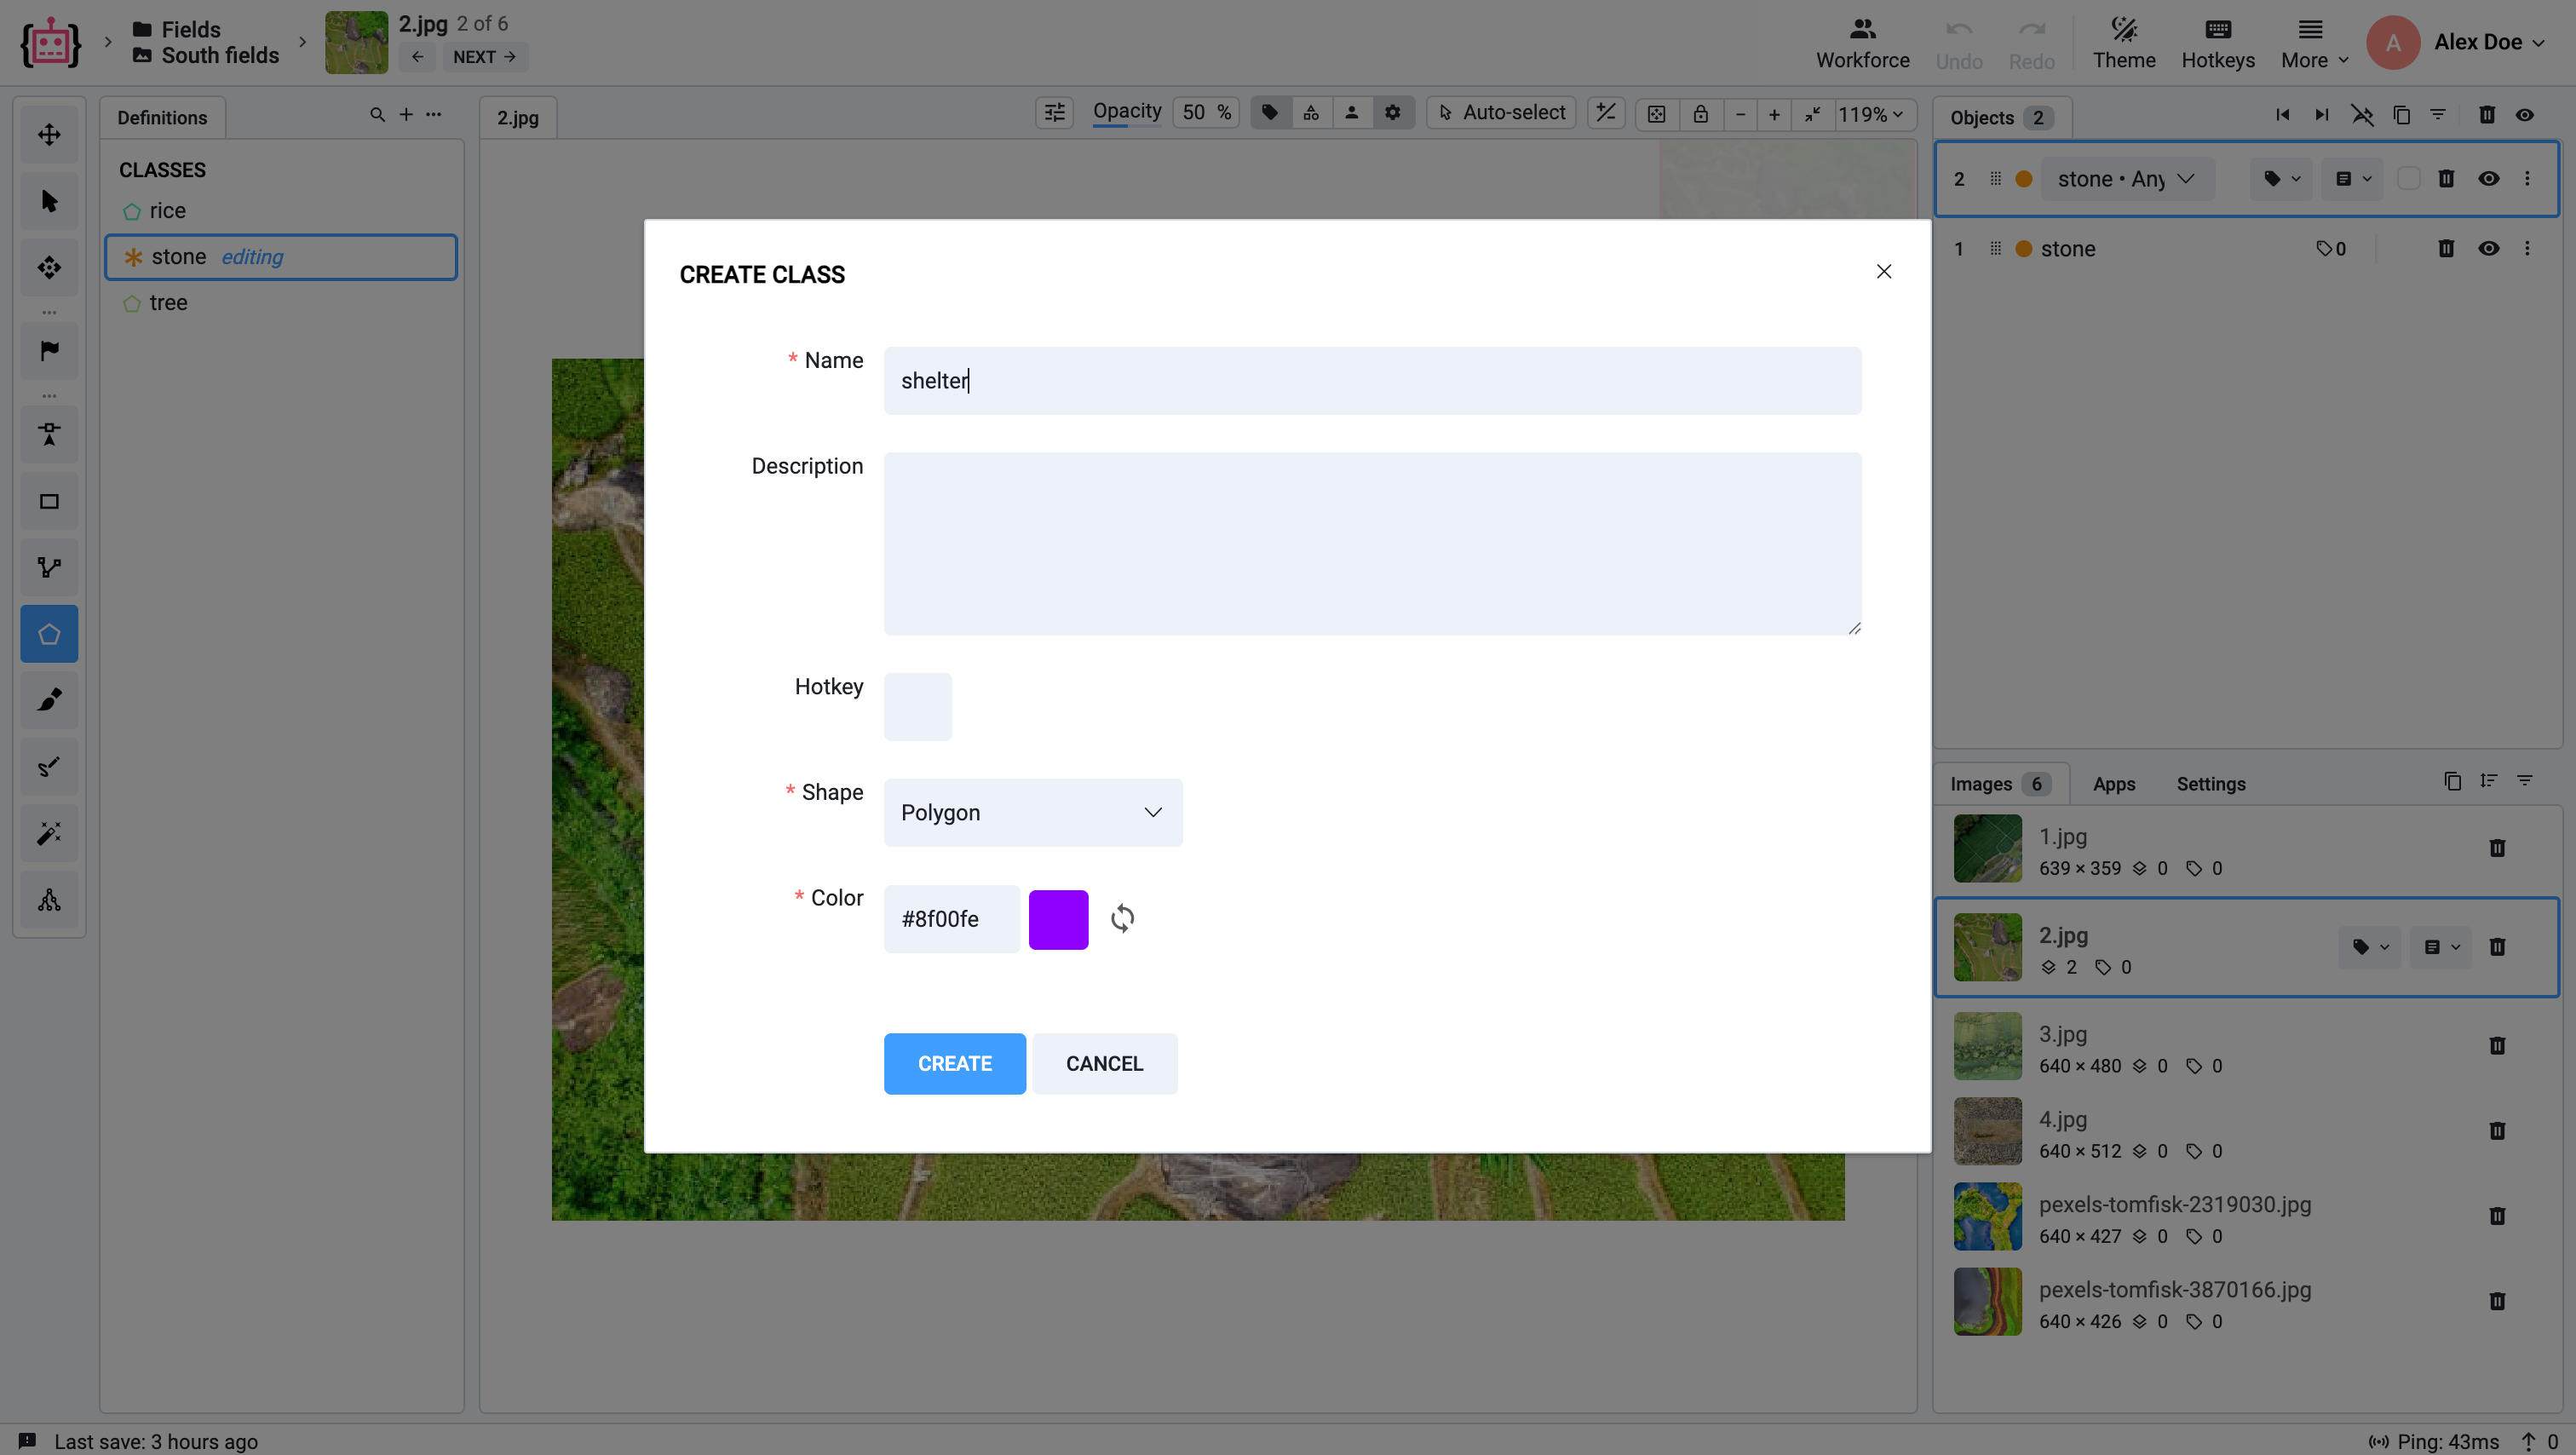Click the CANCEL button
The height and width of the screenshot is (1455, 2576).
(1104, 1063)
